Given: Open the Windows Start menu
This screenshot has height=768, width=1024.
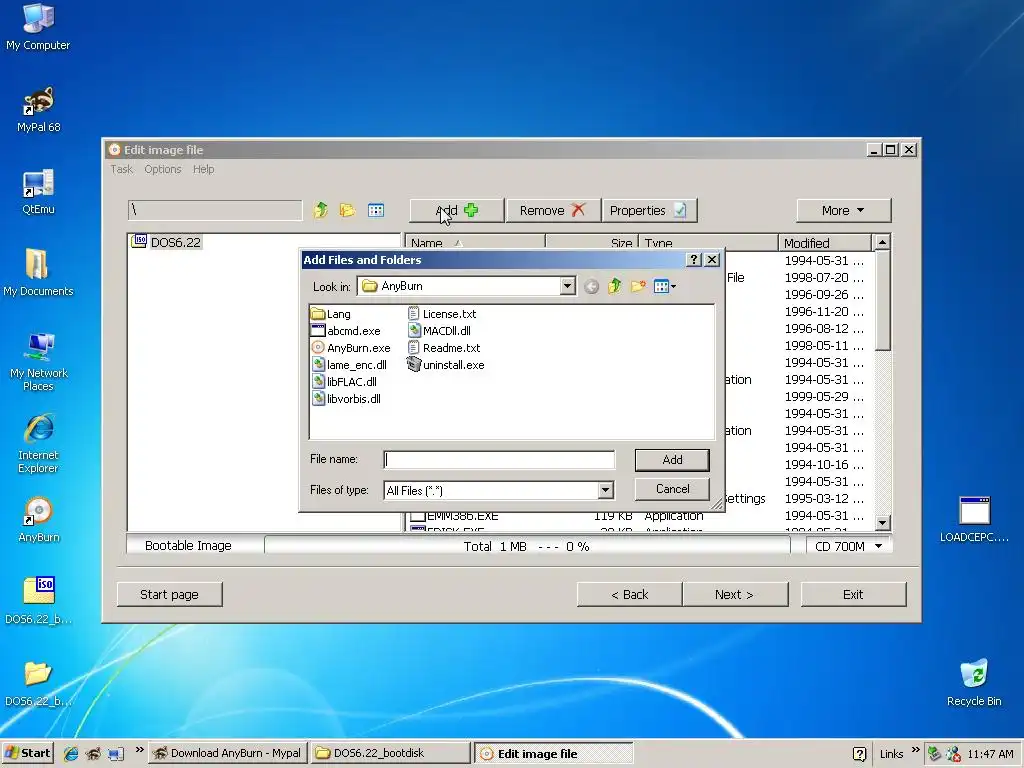Looking at the screenshot, I should pyautogui.click(x=27, y=753).
